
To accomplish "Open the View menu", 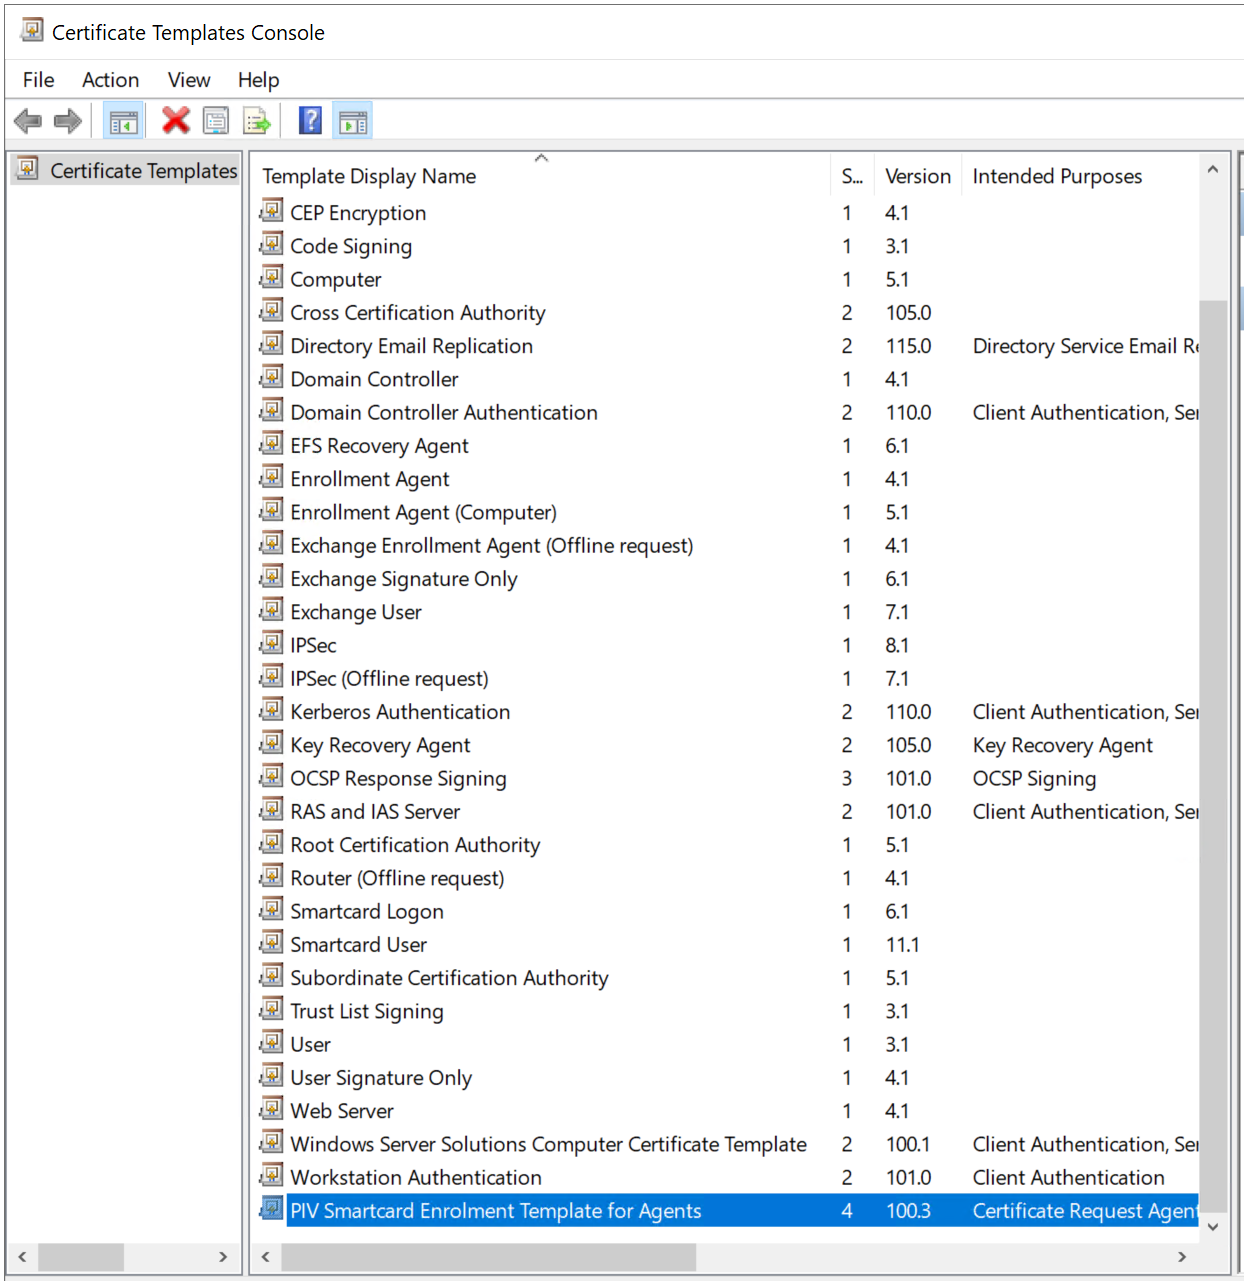I will 189,80.
